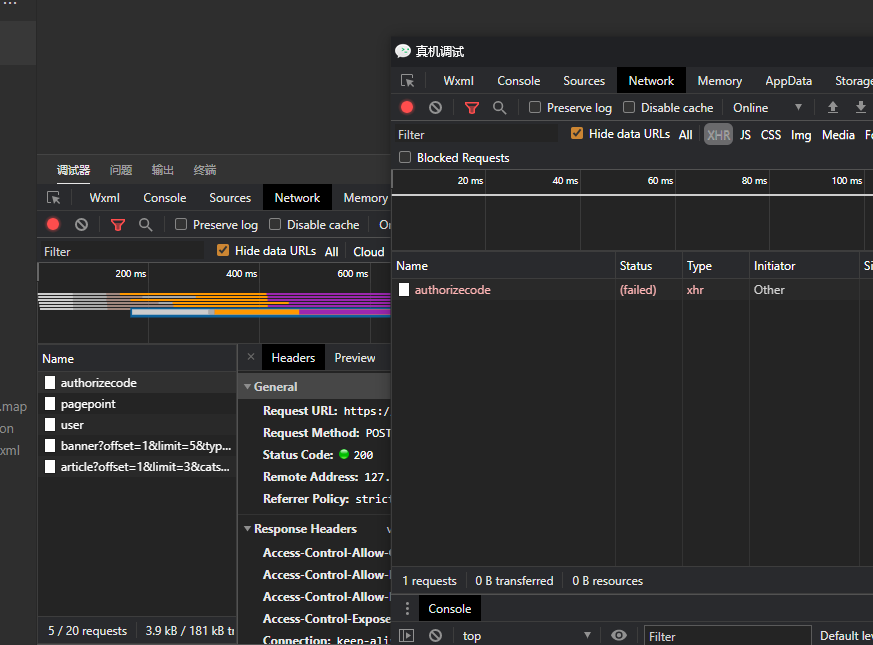This screenshot has width=873, height=645.
Task: Enable Disable cache in left debugger panel
Action: (x=274, y=224)
